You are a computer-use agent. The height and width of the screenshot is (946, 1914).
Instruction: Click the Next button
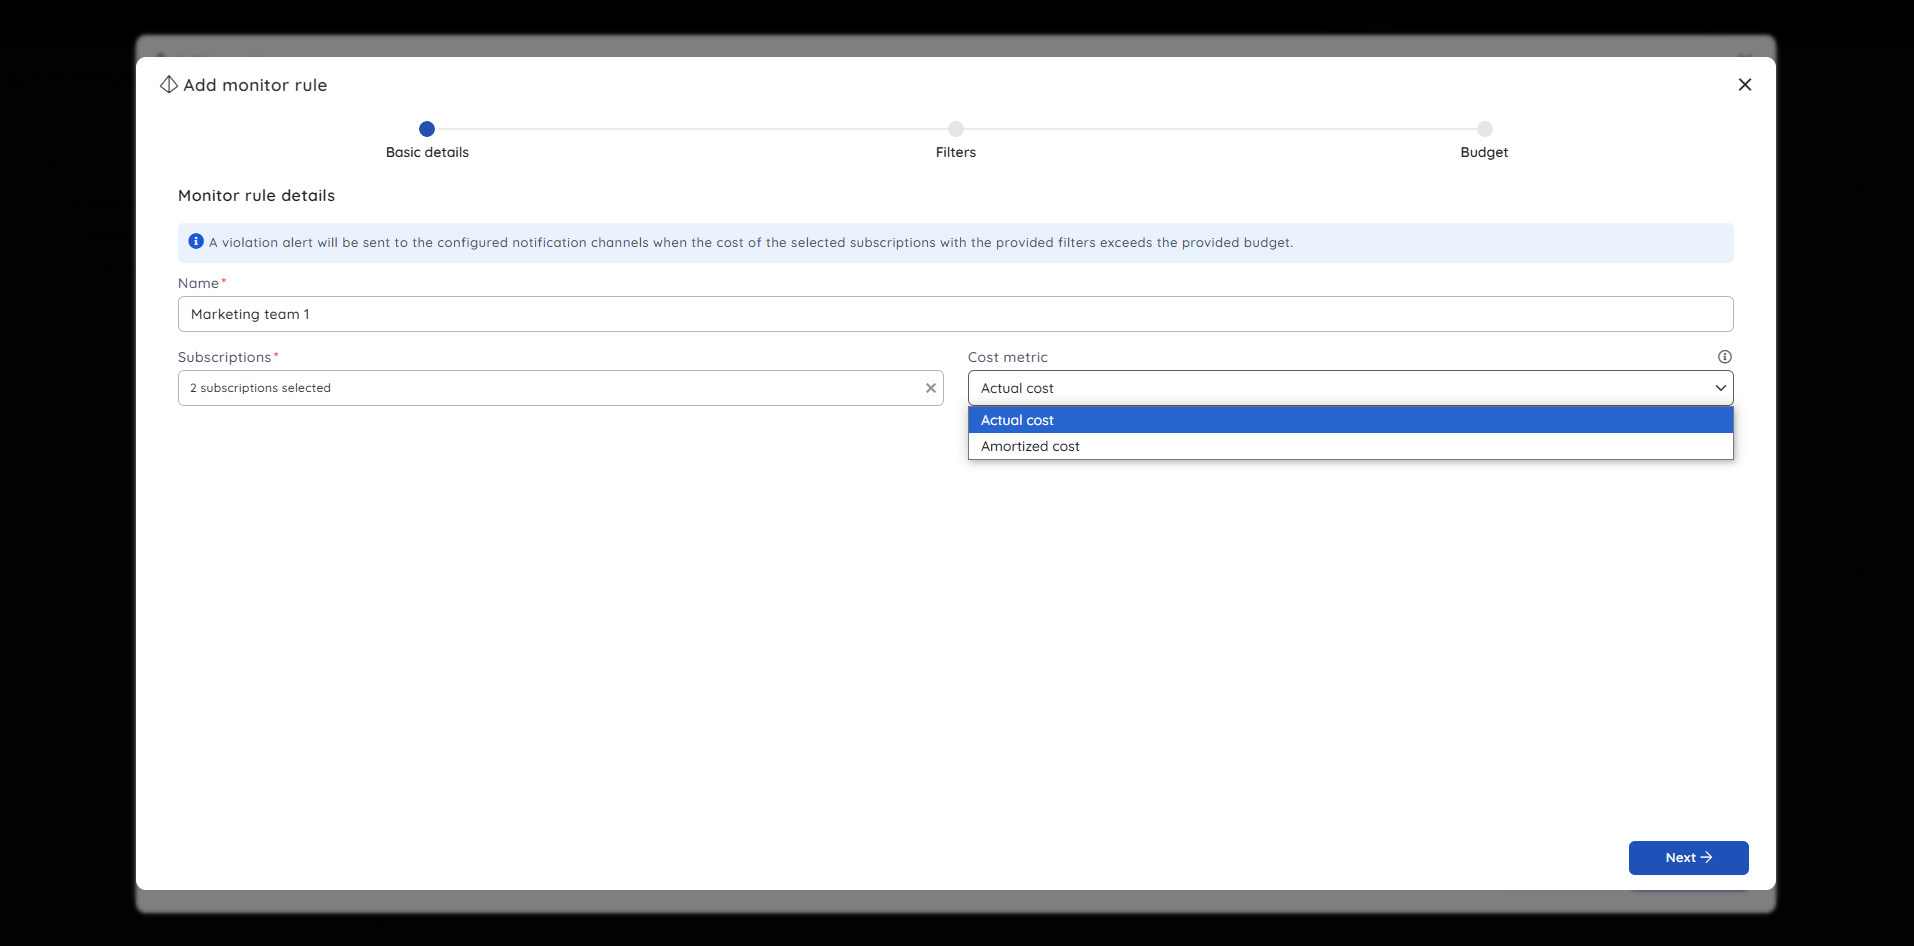click(x=1688, y=858)
